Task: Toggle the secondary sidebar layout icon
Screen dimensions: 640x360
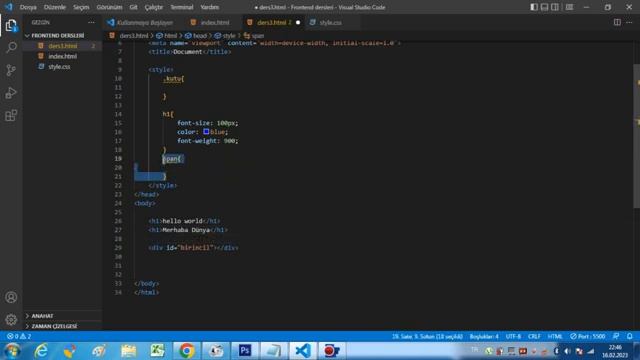Action: pos(555,7)
